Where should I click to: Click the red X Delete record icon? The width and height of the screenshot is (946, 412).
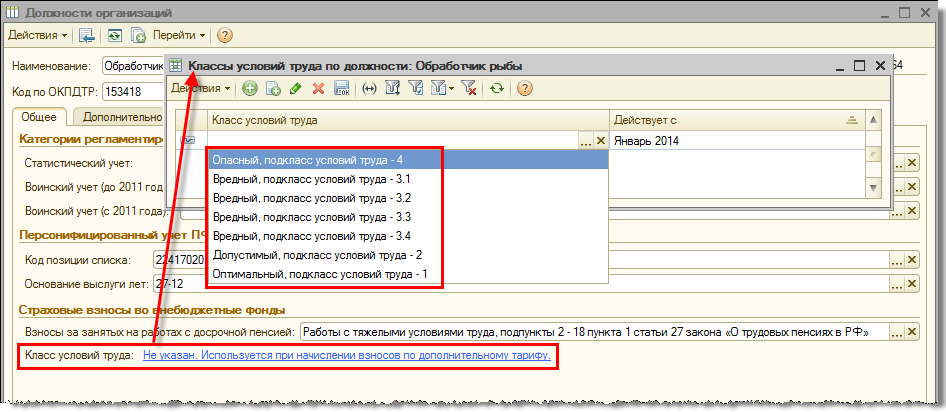click(x=318, y=89)
